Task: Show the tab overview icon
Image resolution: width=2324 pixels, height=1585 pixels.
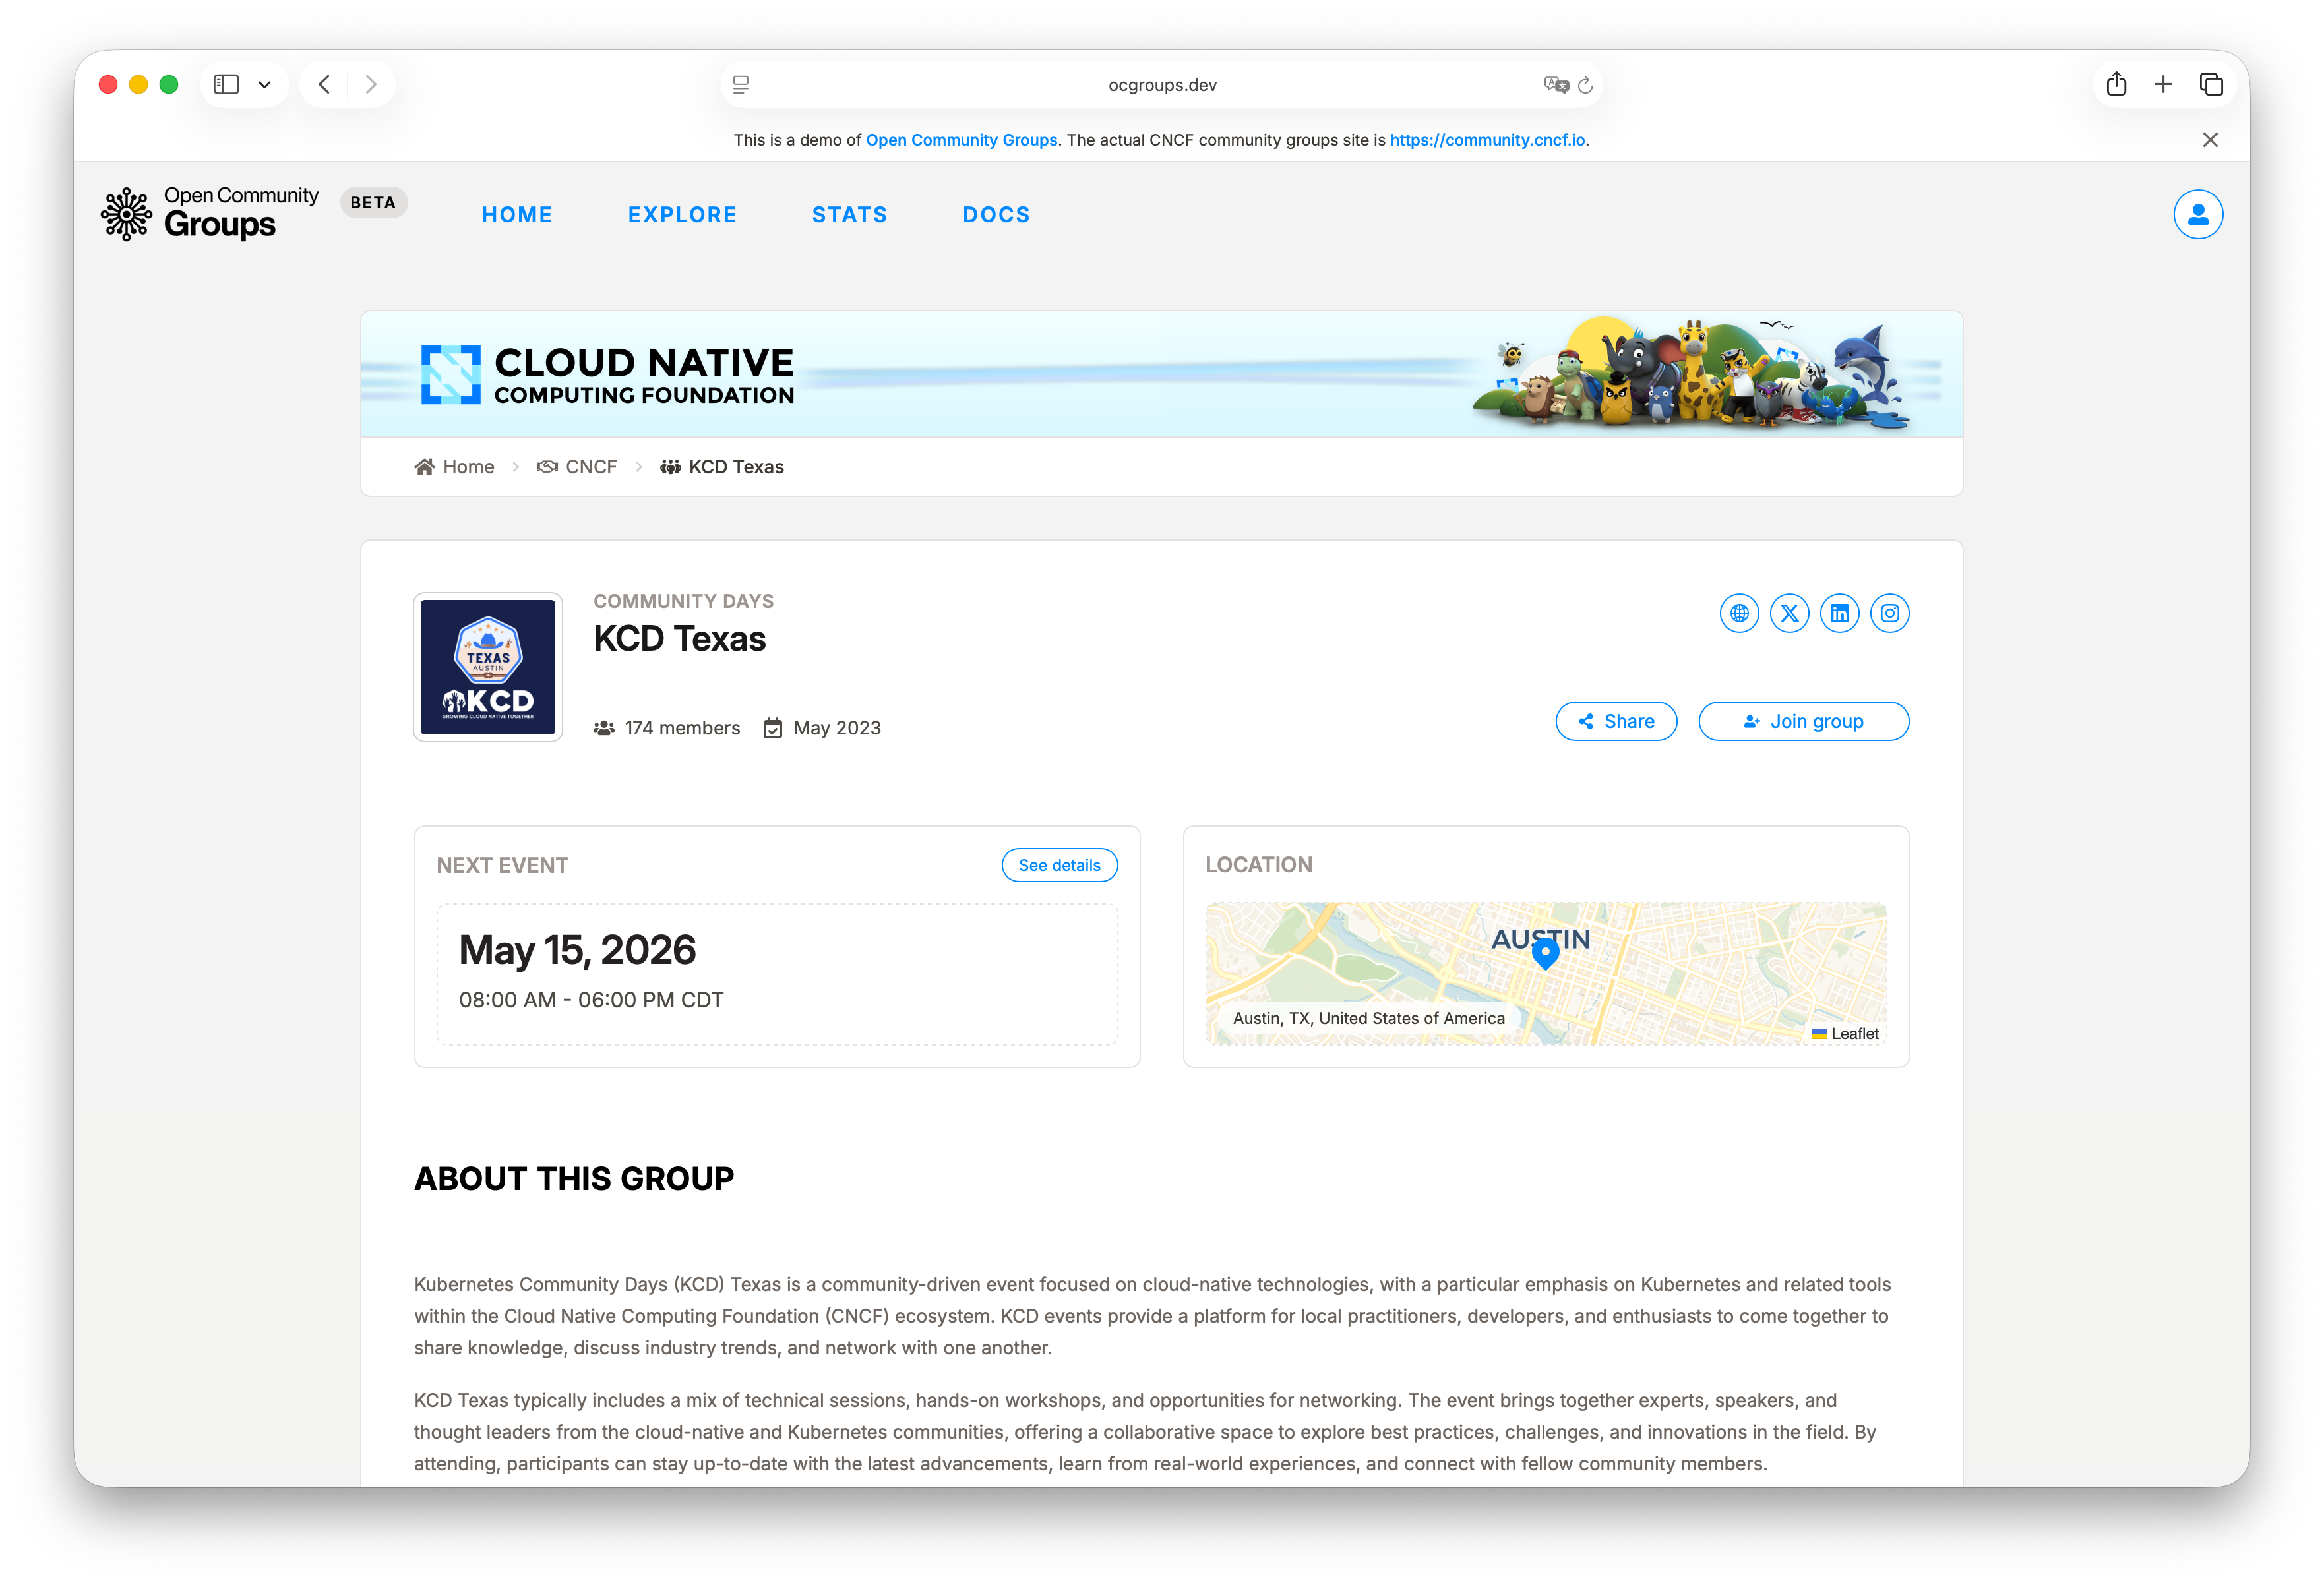Action: coord(2211,85)
